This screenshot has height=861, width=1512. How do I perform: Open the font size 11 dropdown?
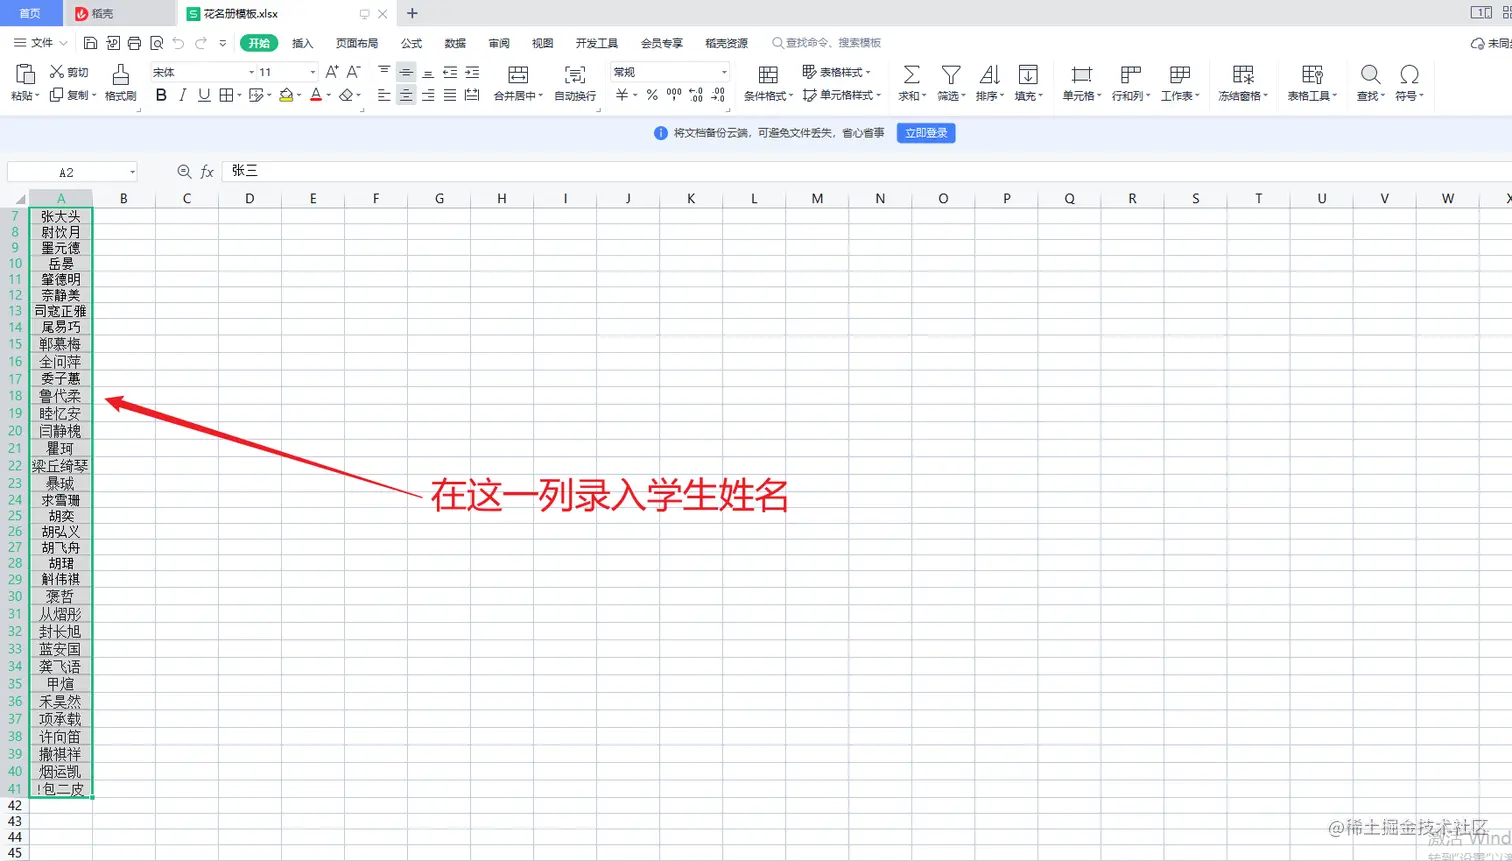click(313, 72)
